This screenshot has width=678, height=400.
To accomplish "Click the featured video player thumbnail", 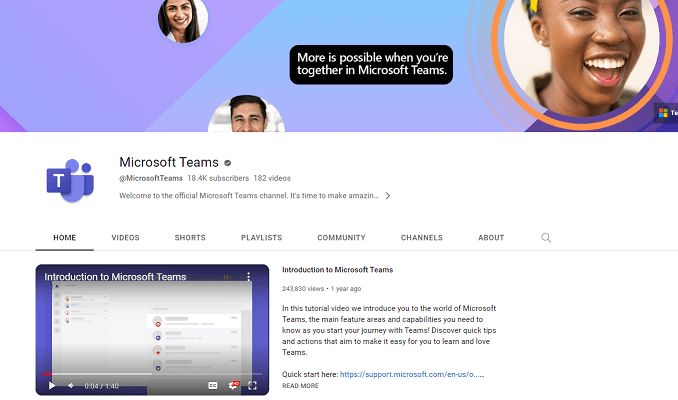I will click(x=152, y=330).
